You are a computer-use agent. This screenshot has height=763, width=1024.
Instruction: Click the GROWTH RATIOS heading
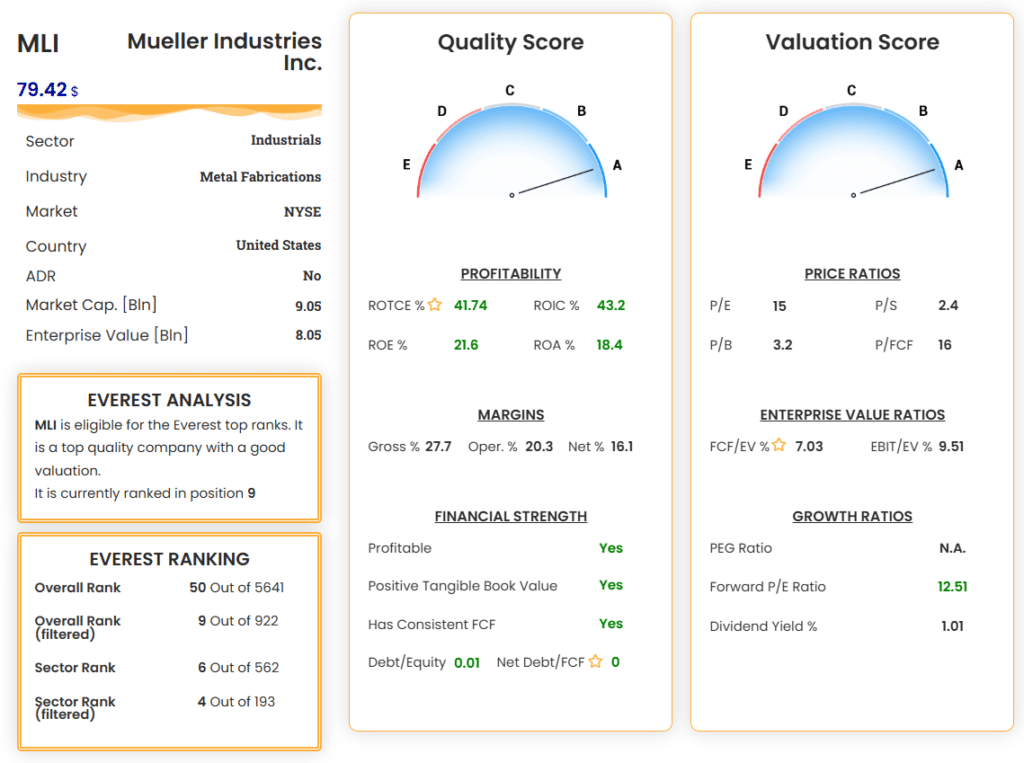(x=852, y=516)
